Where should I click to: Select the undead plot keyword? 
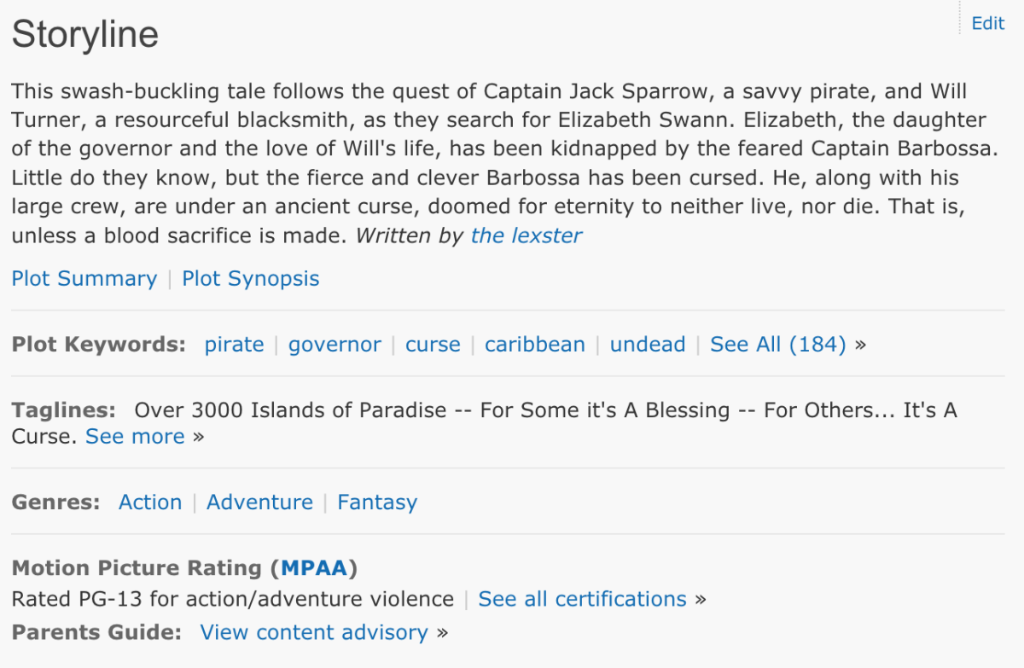[x=647, y=344]
